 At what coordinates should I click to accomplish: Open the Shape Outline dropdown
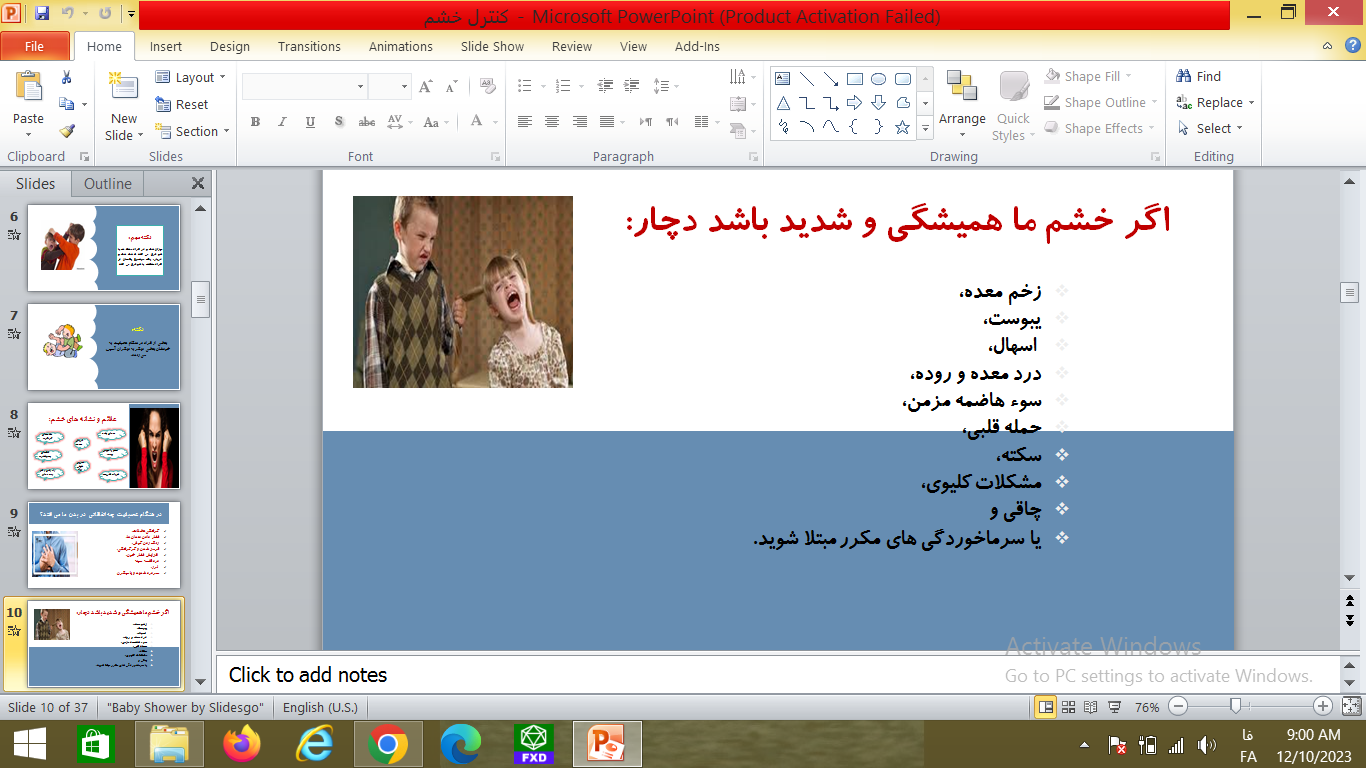[1099, 102]
